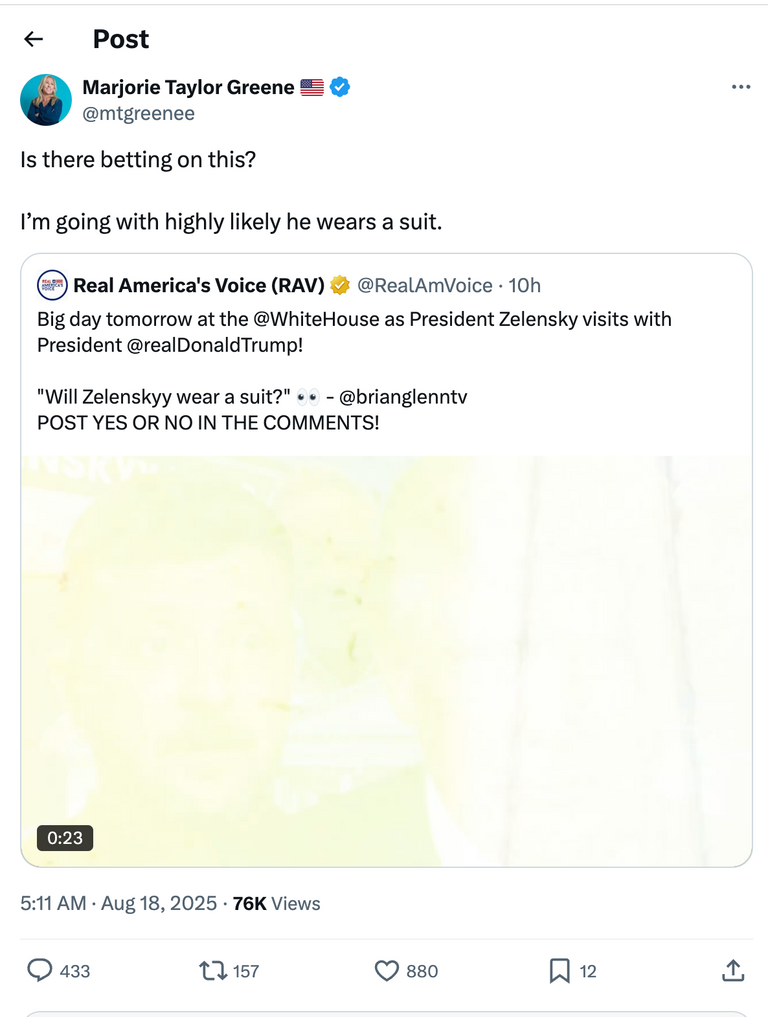Share the post via upload icon
Viewport: 768px width, 1017px height.
coord(733,970)
